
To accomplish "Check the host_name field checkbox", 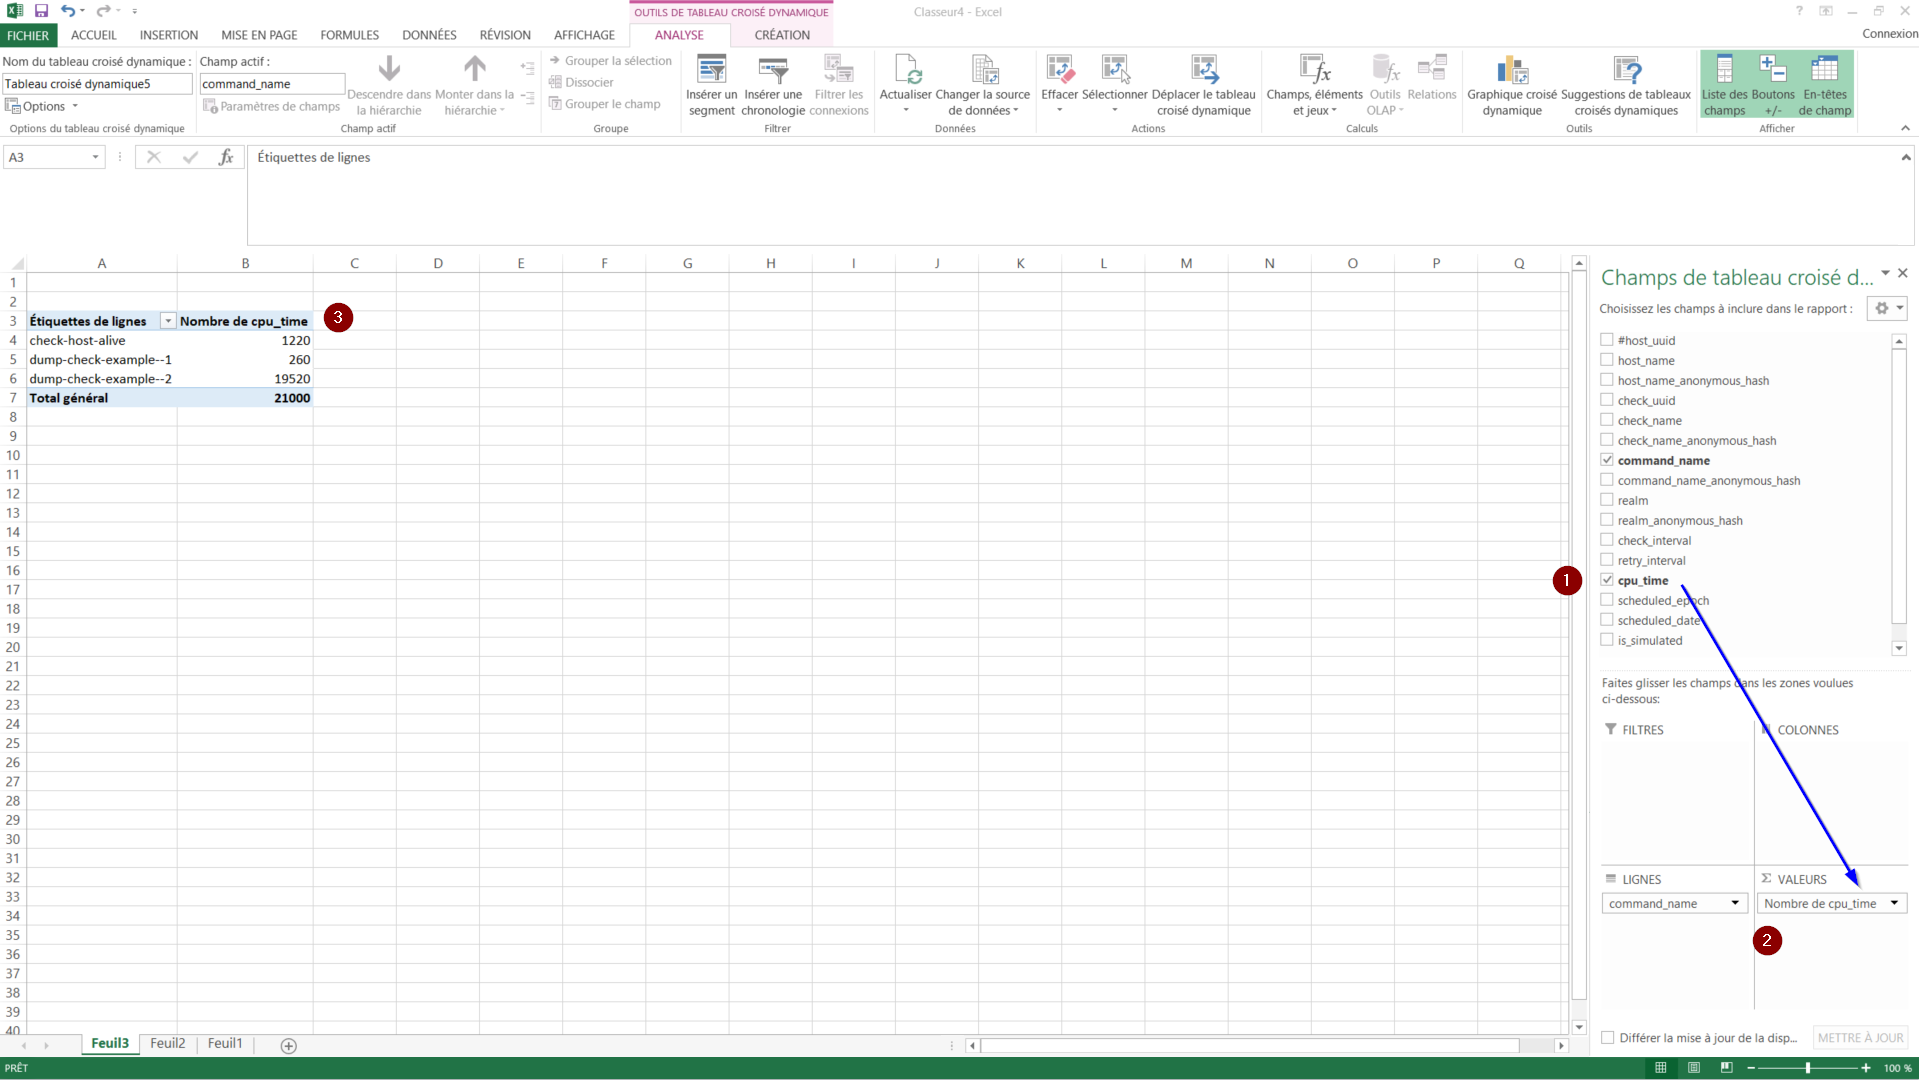I will pos(1607,360).
